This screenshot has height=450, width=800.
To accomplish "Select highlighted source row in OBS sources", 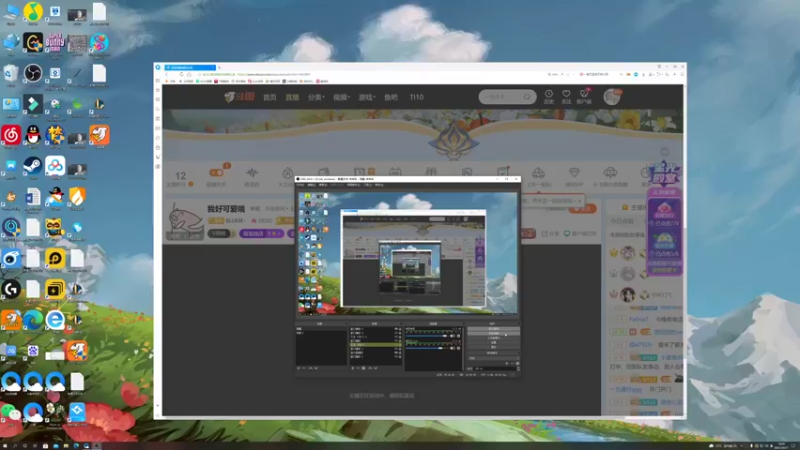I will coord(375,345).
